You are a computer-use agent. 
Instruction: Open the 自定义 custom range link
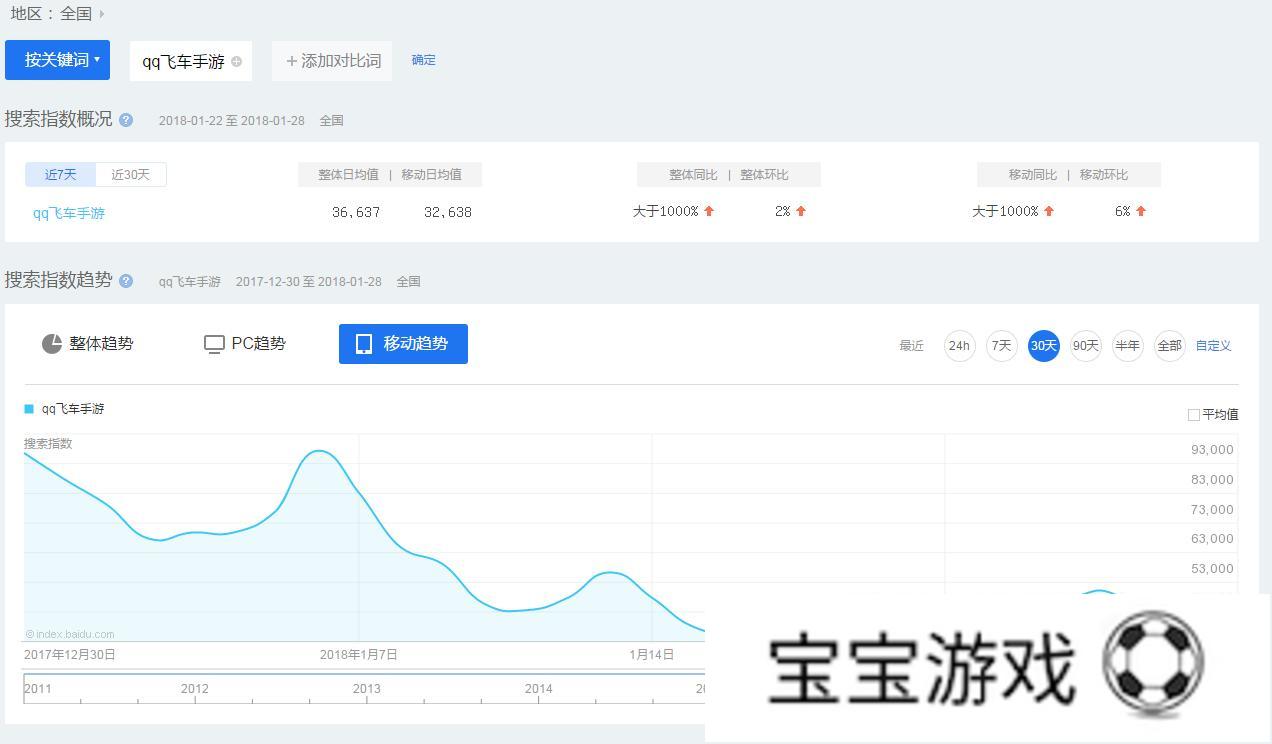[1213, 346]
